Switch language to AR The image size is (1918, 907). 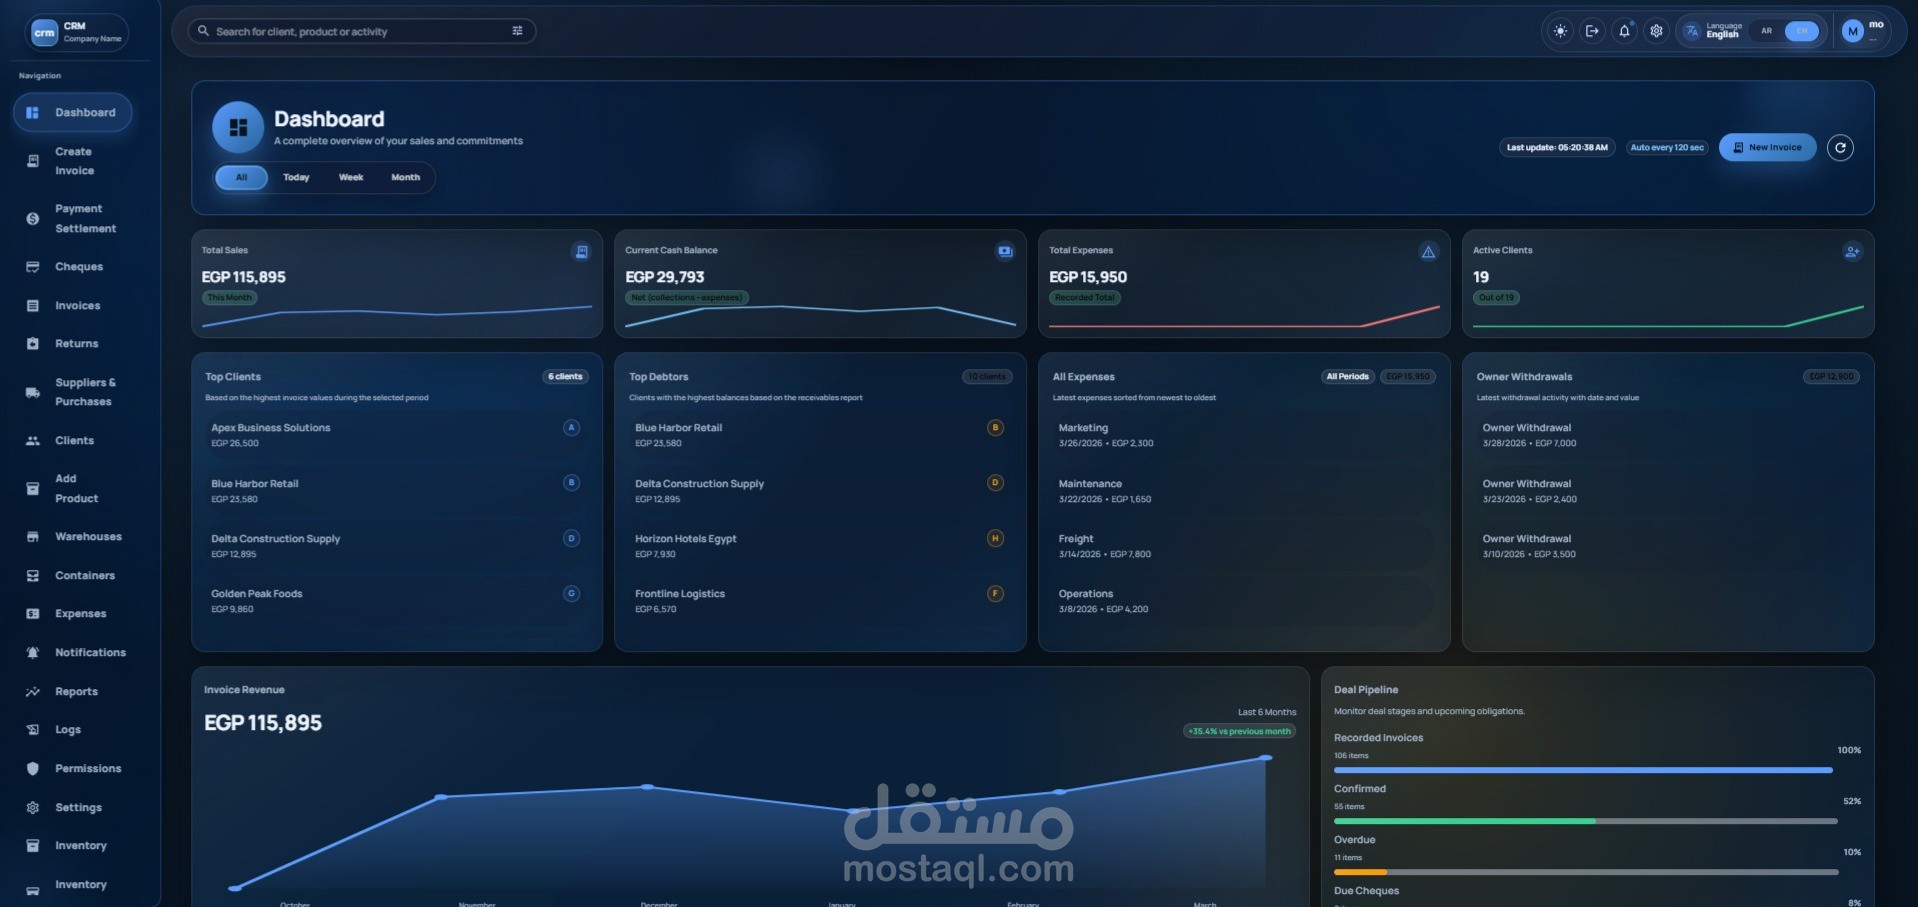pos(1766,31)
